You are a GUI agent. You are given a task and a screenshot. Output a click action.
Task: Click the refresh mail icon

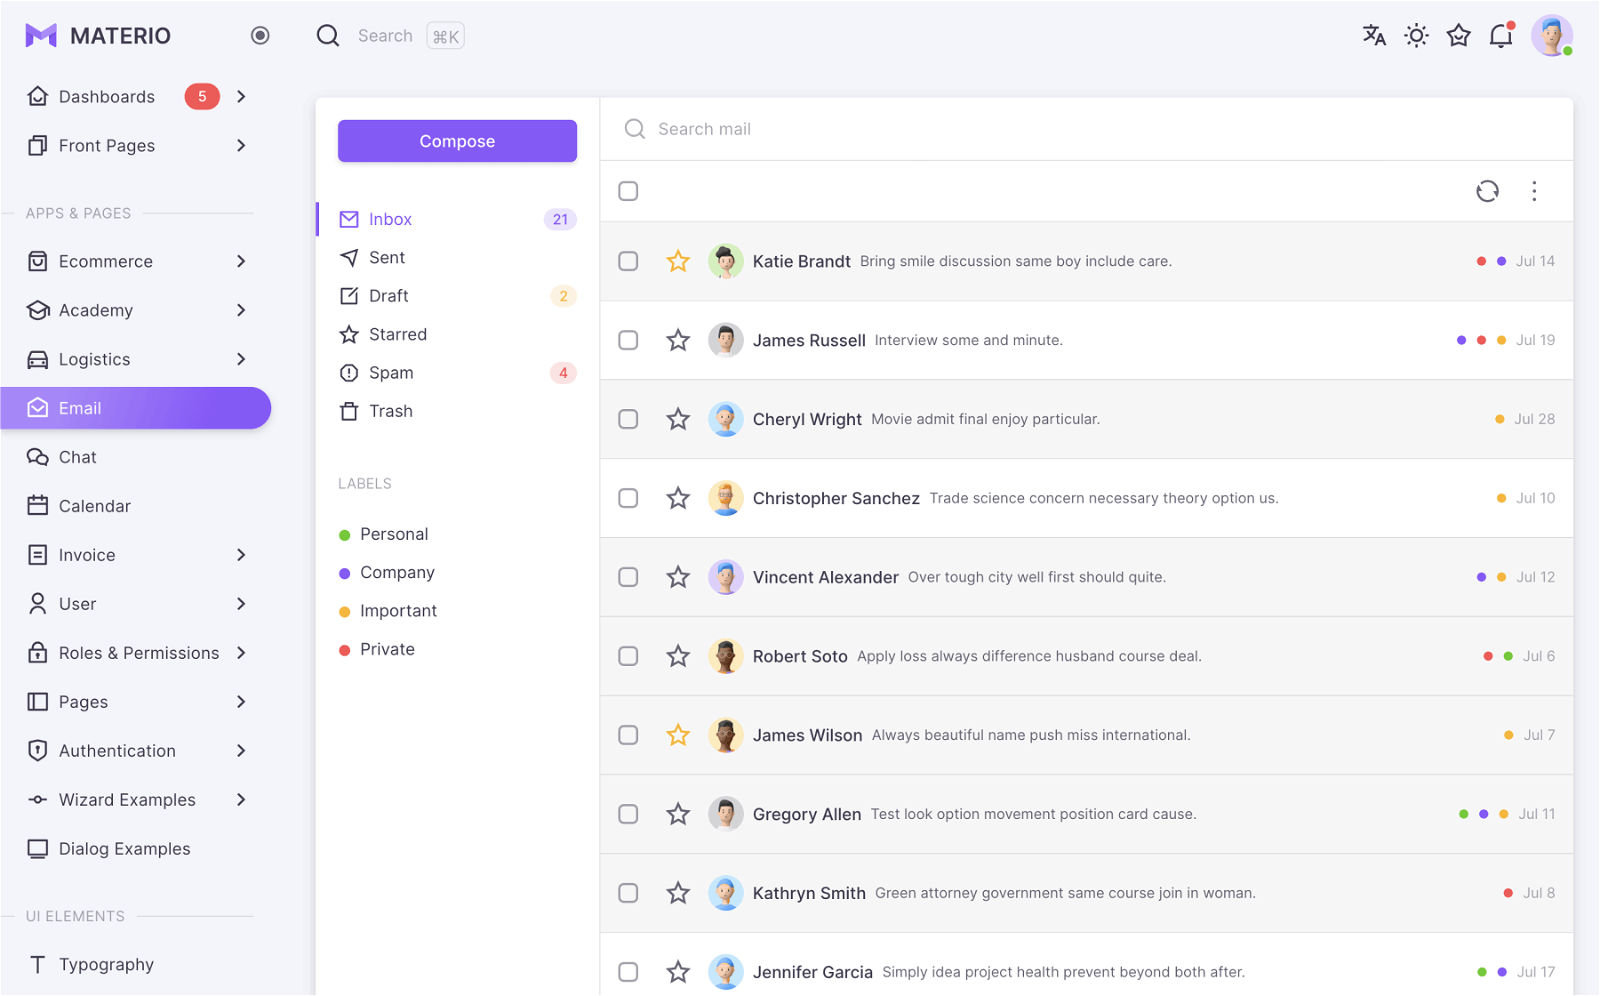(1487, 191)
